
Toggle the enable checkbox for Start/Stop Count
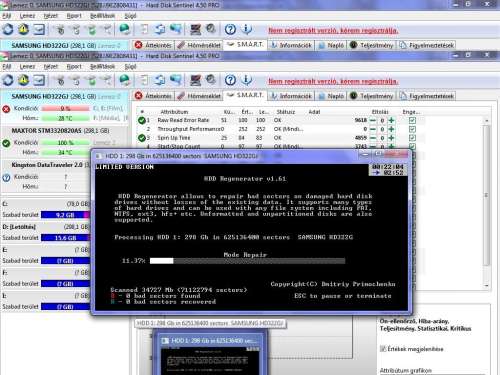[412, 146]
